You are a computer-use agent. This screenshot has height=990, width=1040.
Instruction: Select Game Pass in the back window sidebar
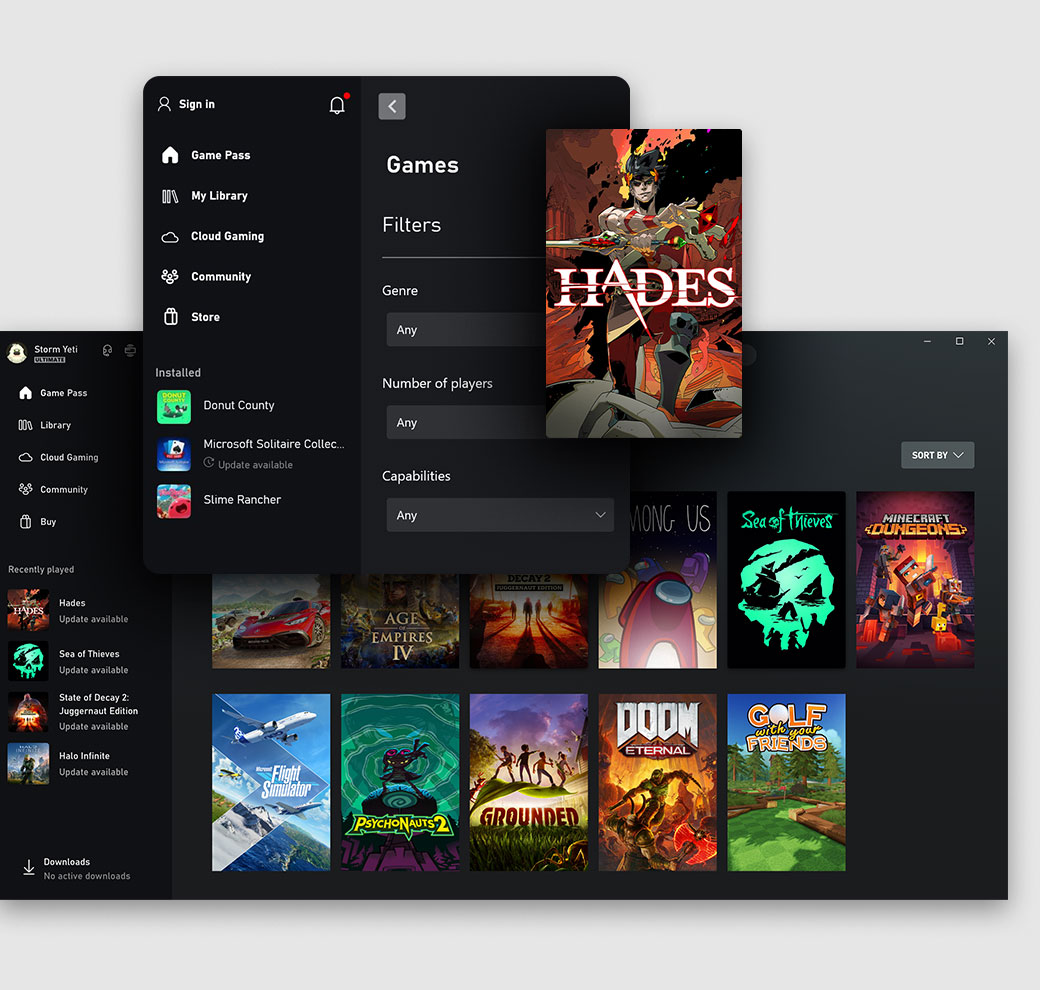pyautogui.click(x=53, y=393)
